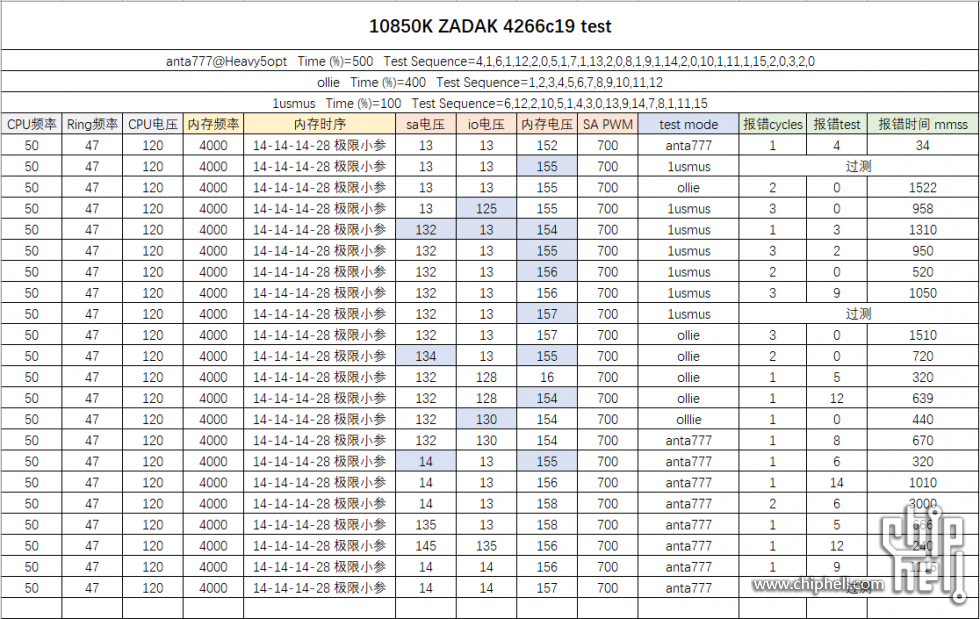Select the 内存电压 cell showing 16
Viewport: 980px width, 619px height.
(x=547, y=378)
